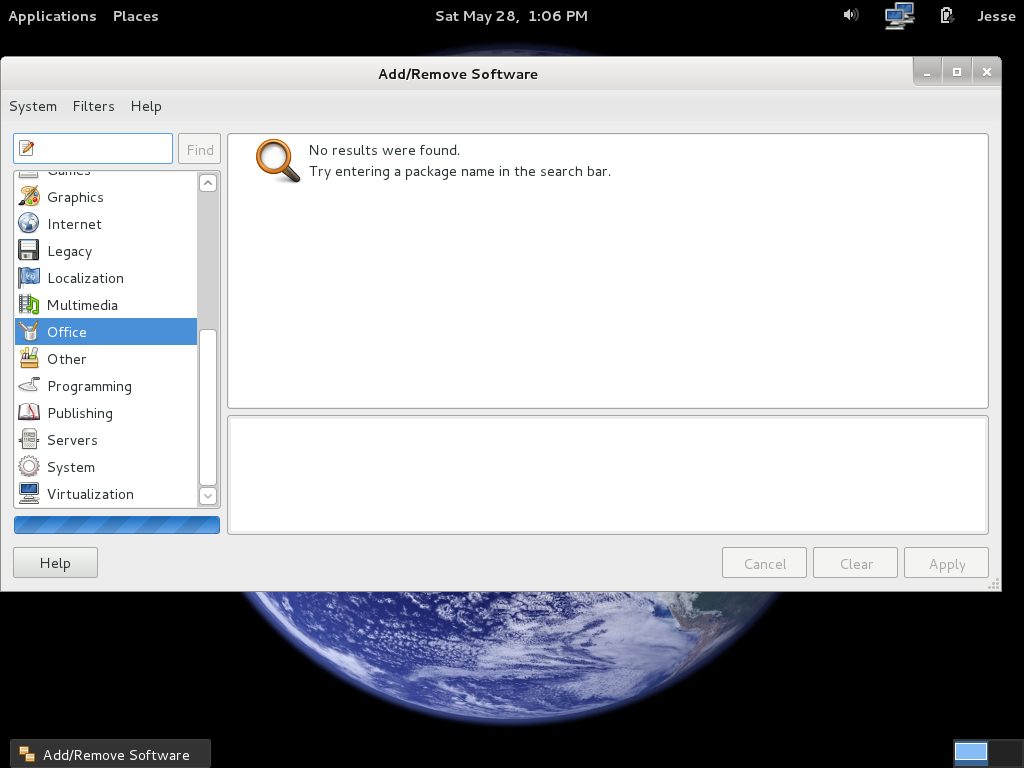The height and width of the screenshot is (768, 1024).
Task: Open the Places menu in top panel
Action: tap(136, 16)
